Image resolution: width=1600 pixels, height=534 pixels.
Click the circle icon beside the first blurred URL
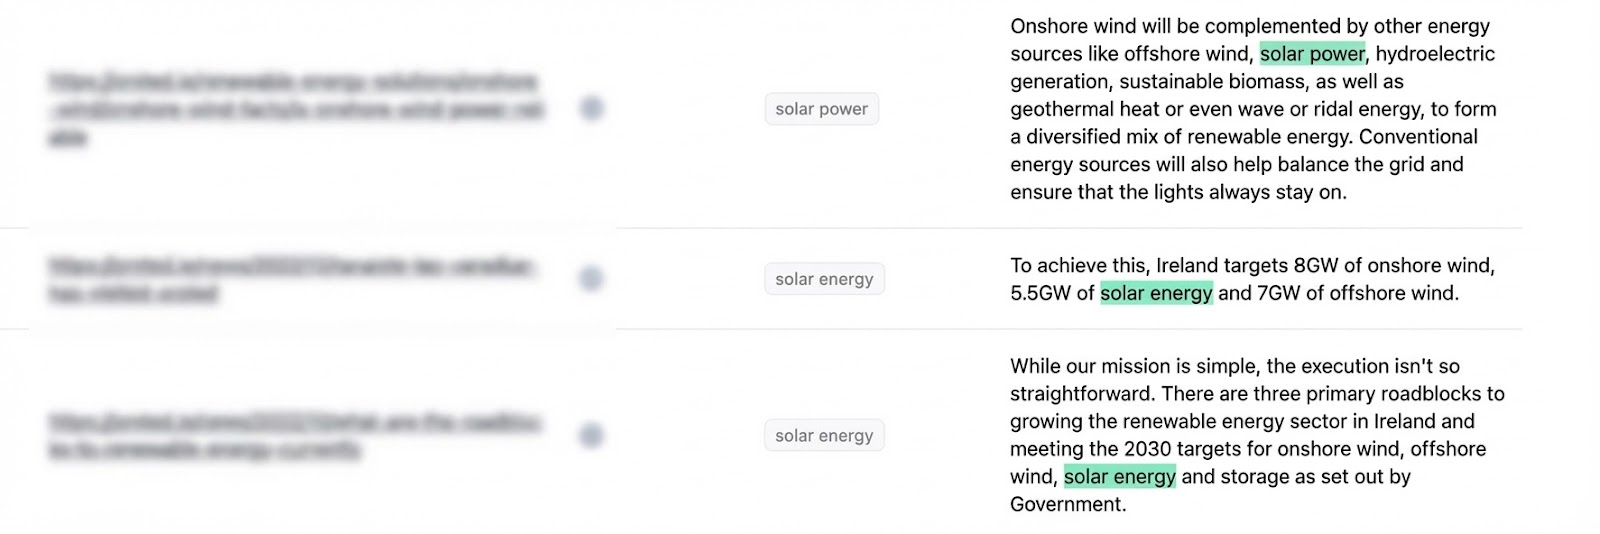pos(592,108)
